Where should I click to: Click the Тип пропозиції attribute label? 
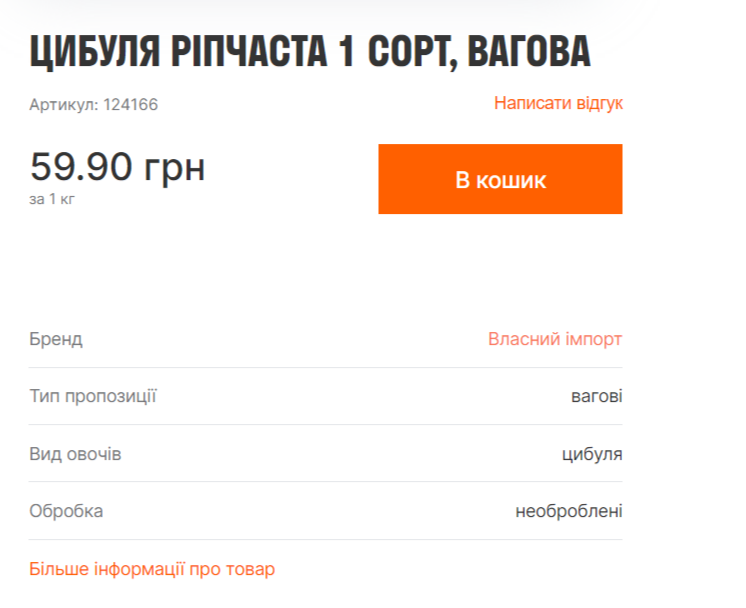(93, 396)
